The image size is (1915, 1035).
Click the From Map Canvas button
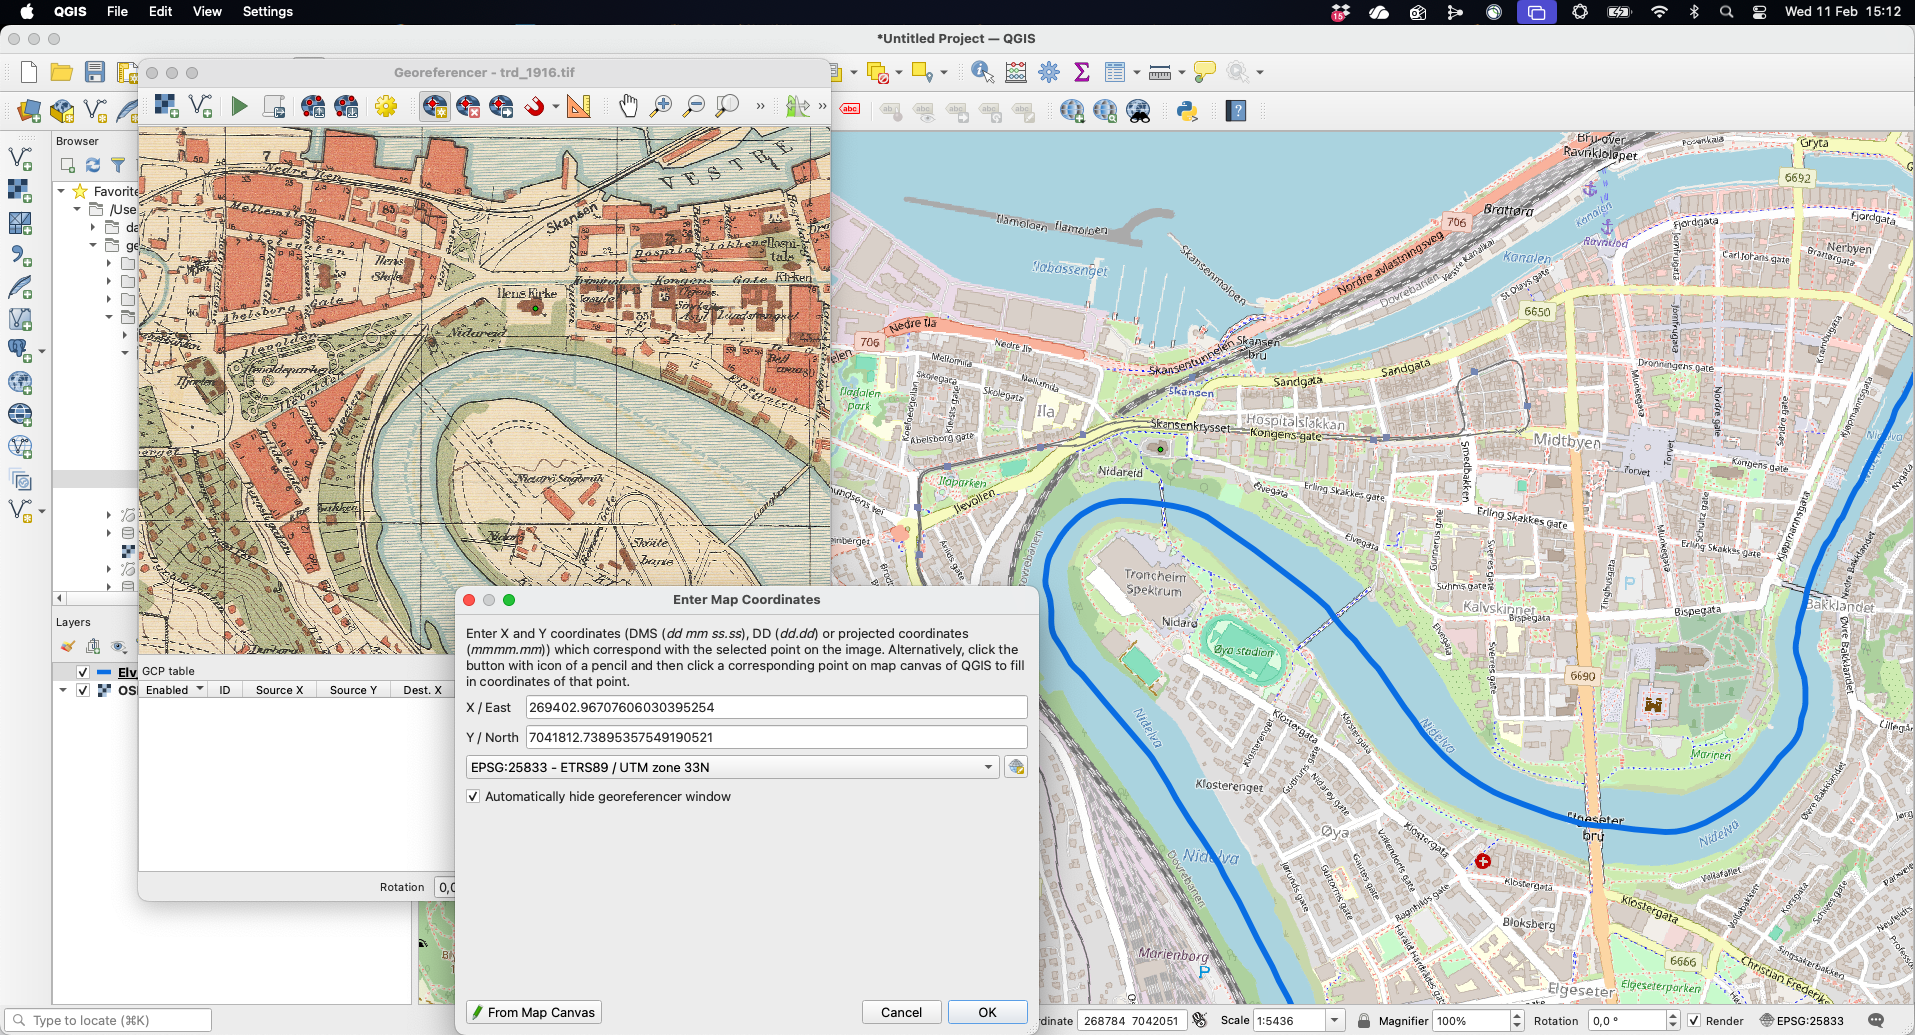(534, 1012)
